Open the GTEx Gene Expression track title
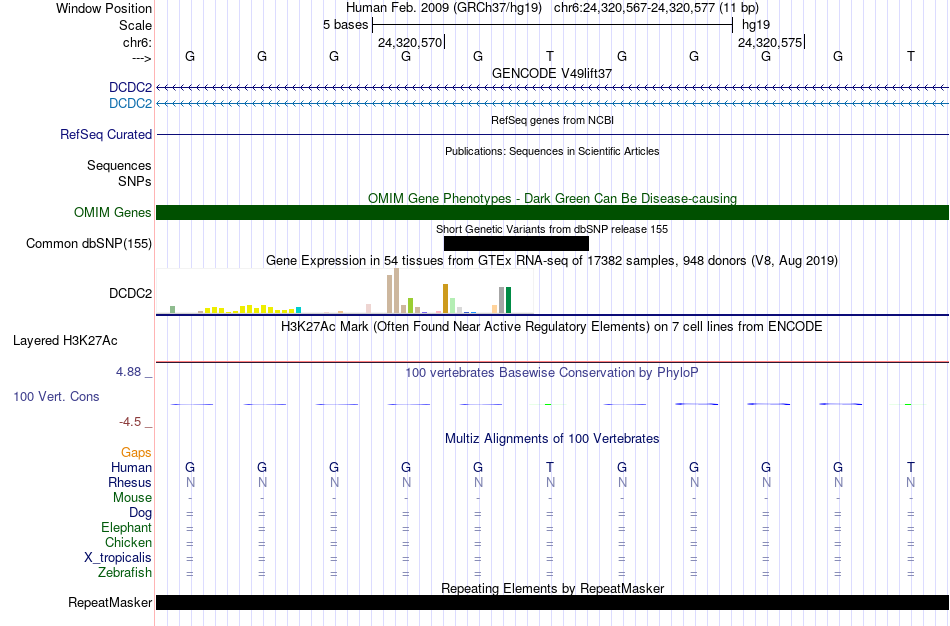950x626 pixels. click(552, 261)
